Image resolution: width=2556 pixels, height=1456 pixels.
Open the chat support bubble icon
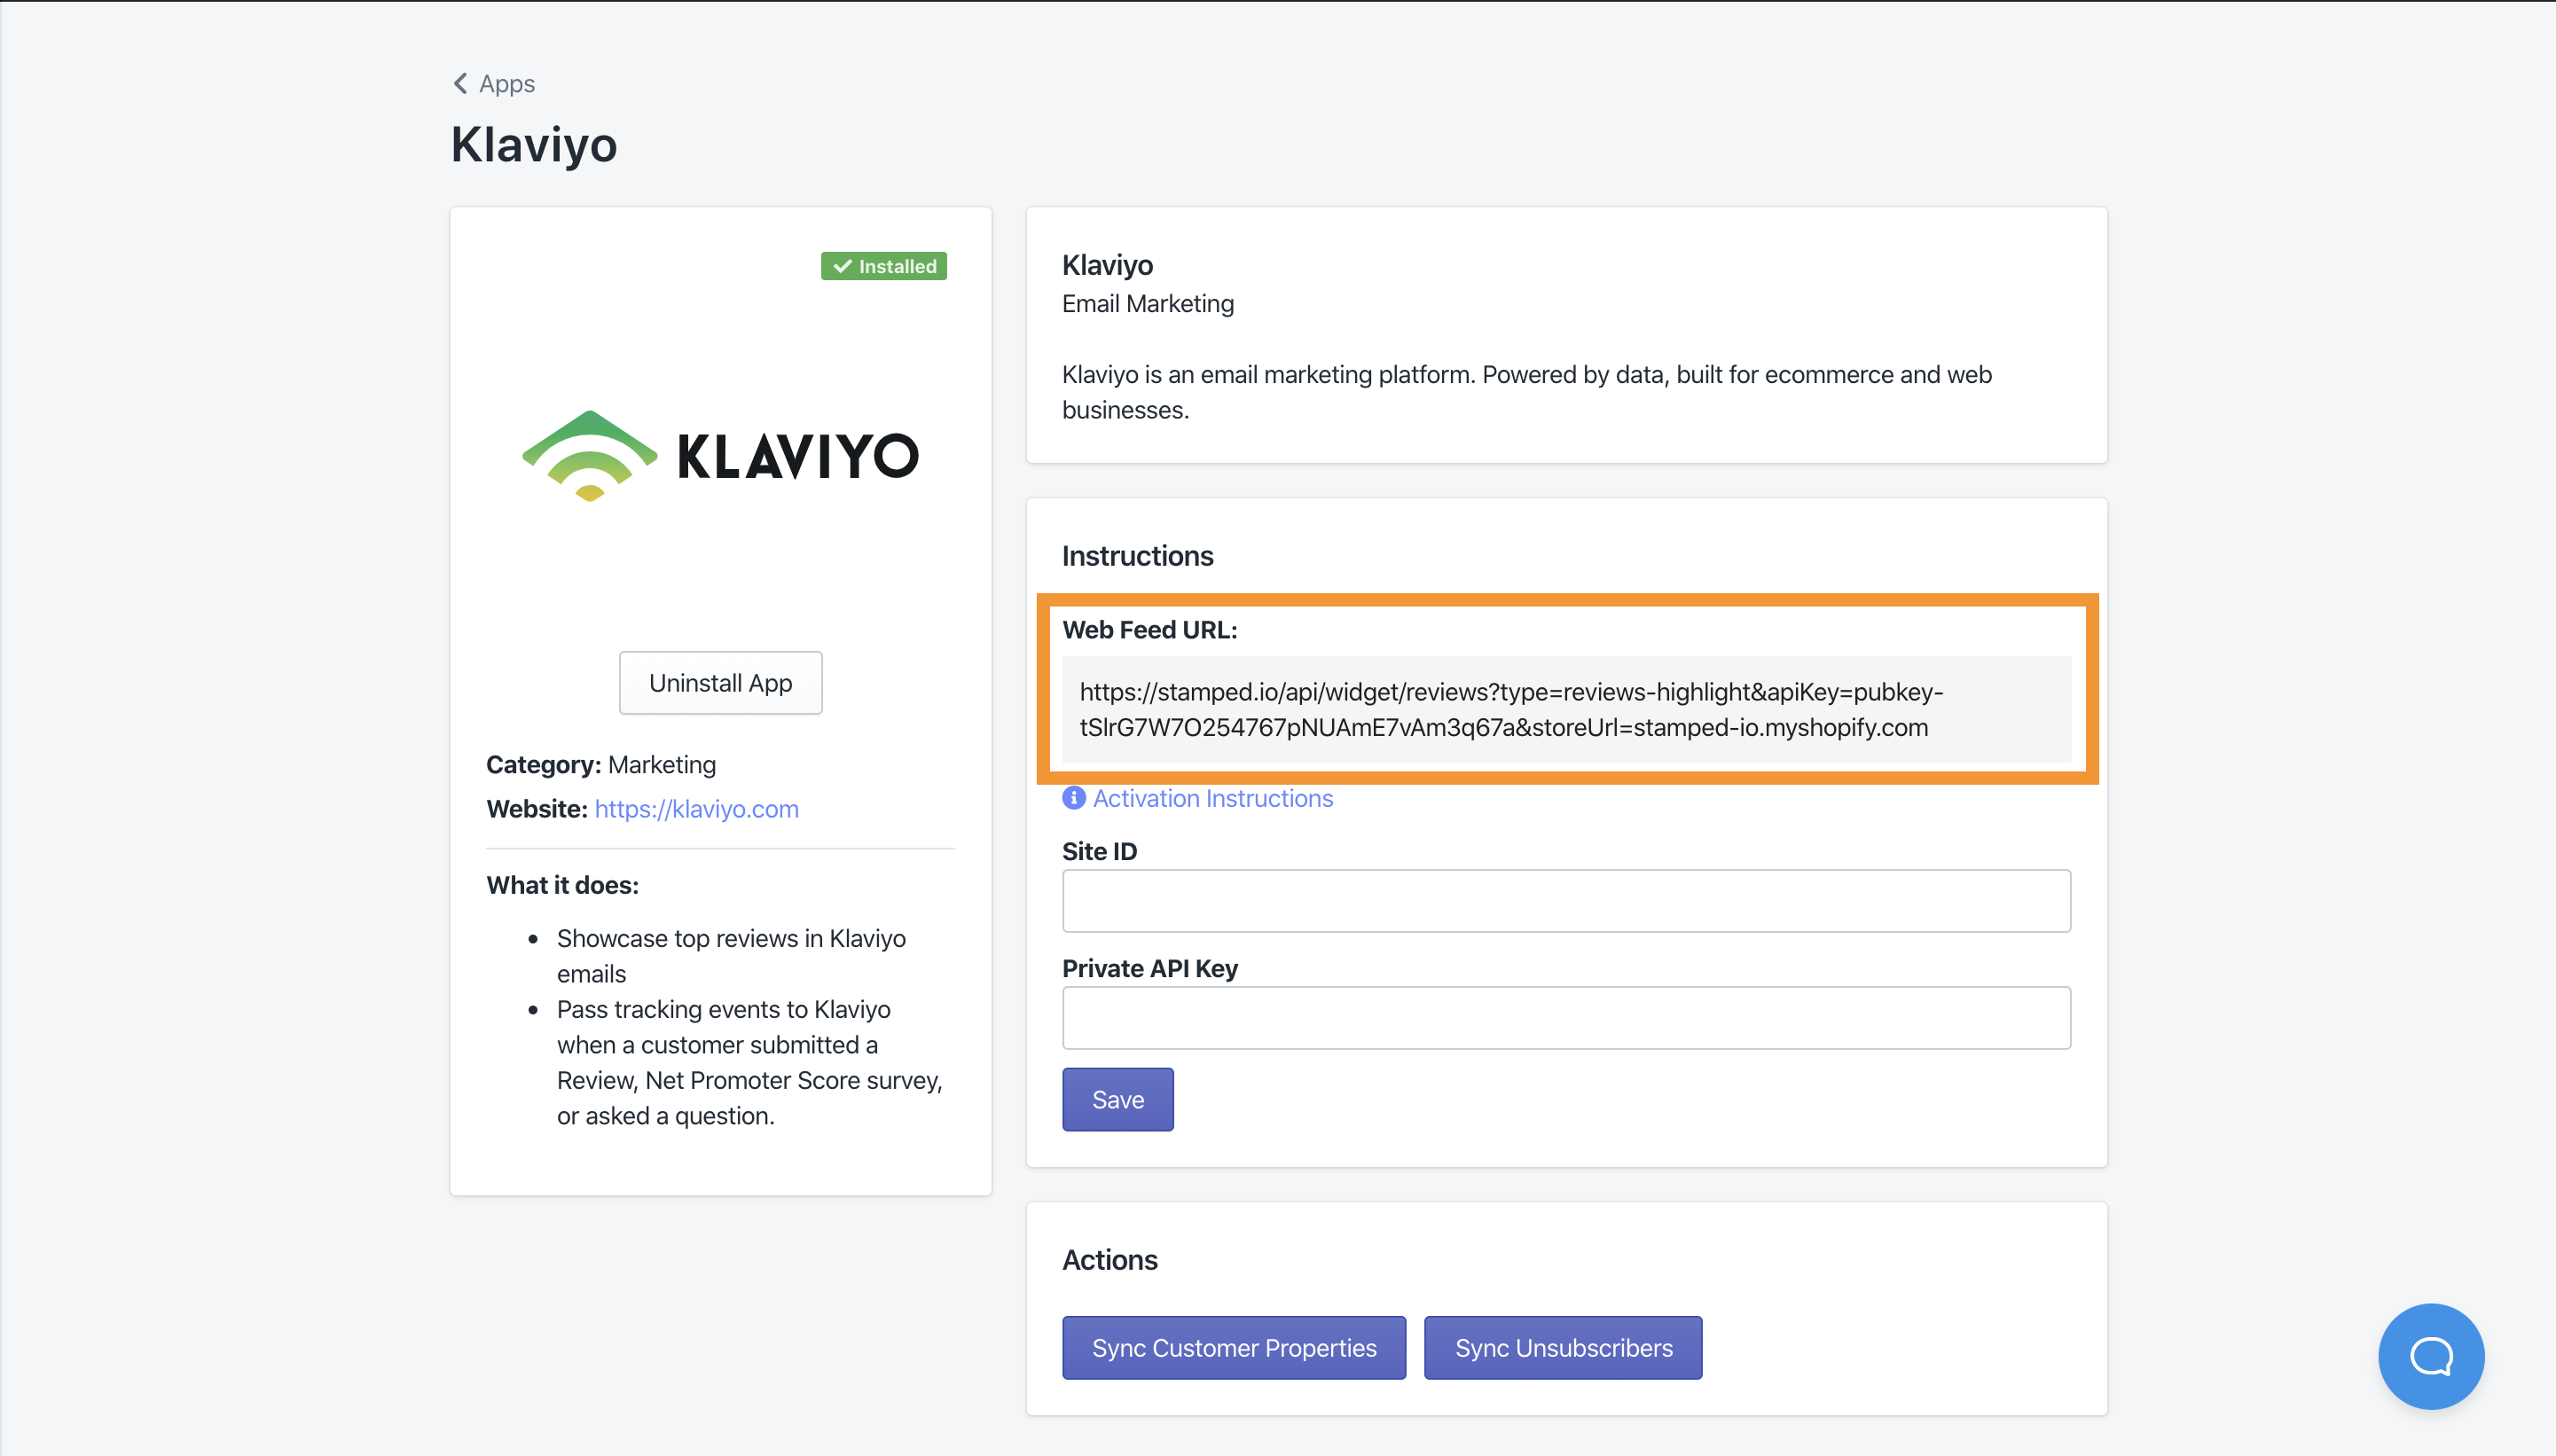click(x=2430, y=1356)
